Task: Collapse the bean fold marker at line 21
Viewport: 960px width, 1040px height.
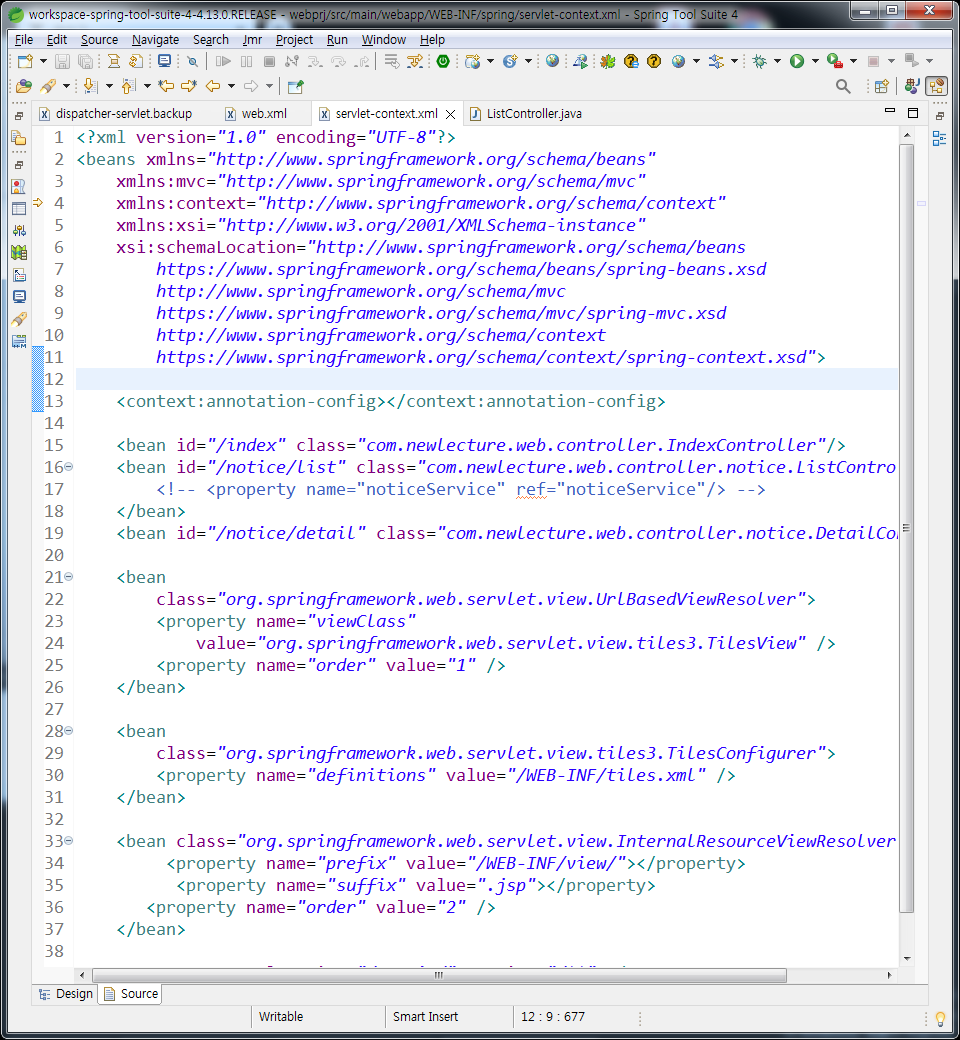Action: (x=68, y=577)
